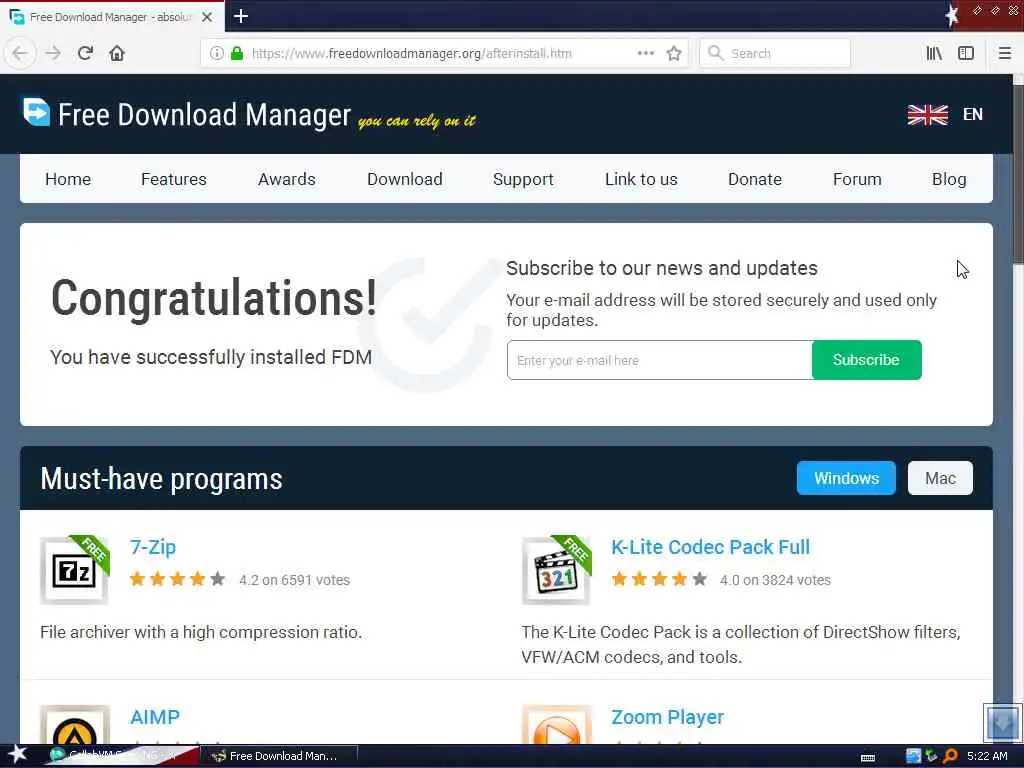Switch to Free Download Man... taskbar item
1024x768 pixels.
[278, 756]
